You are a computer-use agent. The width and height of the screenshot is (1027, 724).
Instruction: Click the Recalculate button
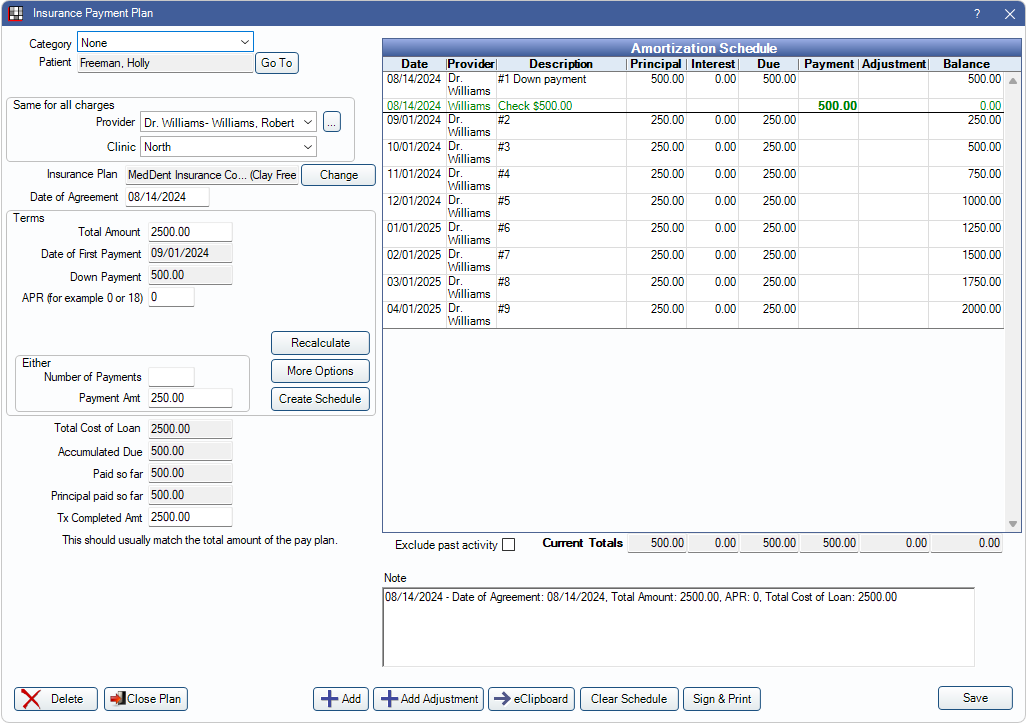click(320, 343)
